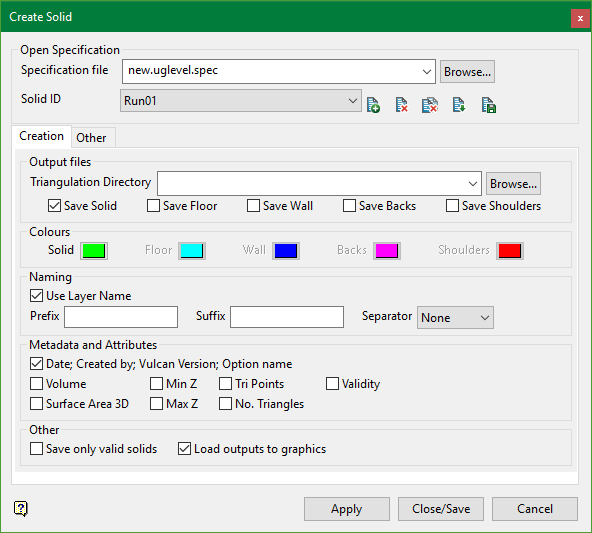Click the delete all Solid IDs icon
592x533 pixels.
tap(430, 105)
